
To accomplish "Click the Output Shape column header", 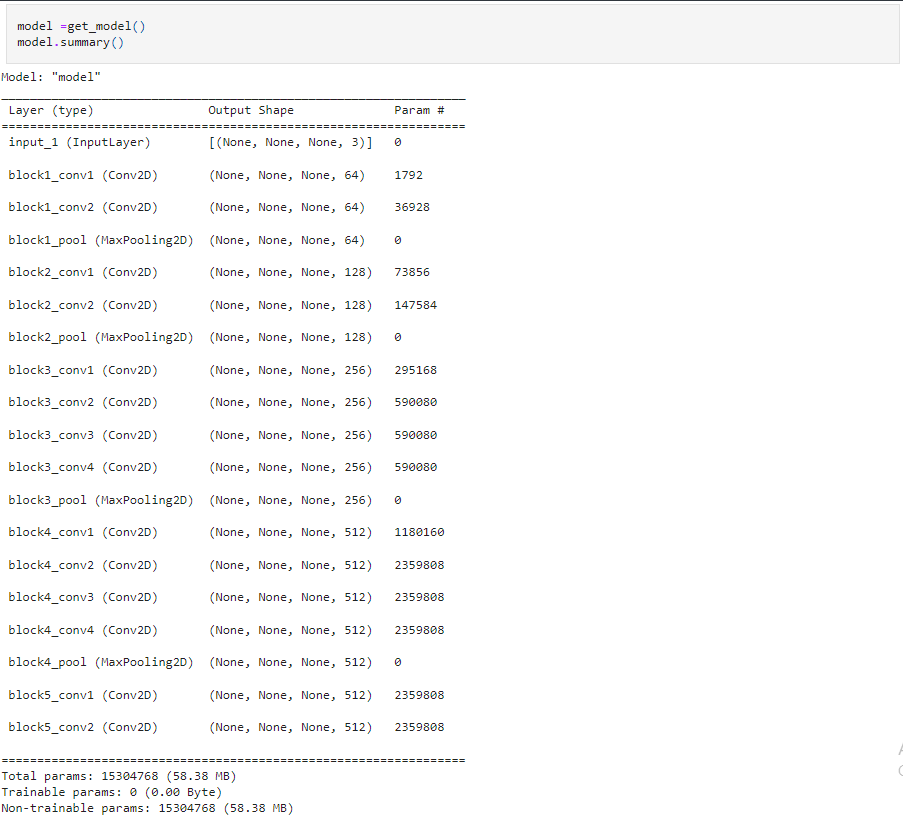I will (x=251, y=110).
